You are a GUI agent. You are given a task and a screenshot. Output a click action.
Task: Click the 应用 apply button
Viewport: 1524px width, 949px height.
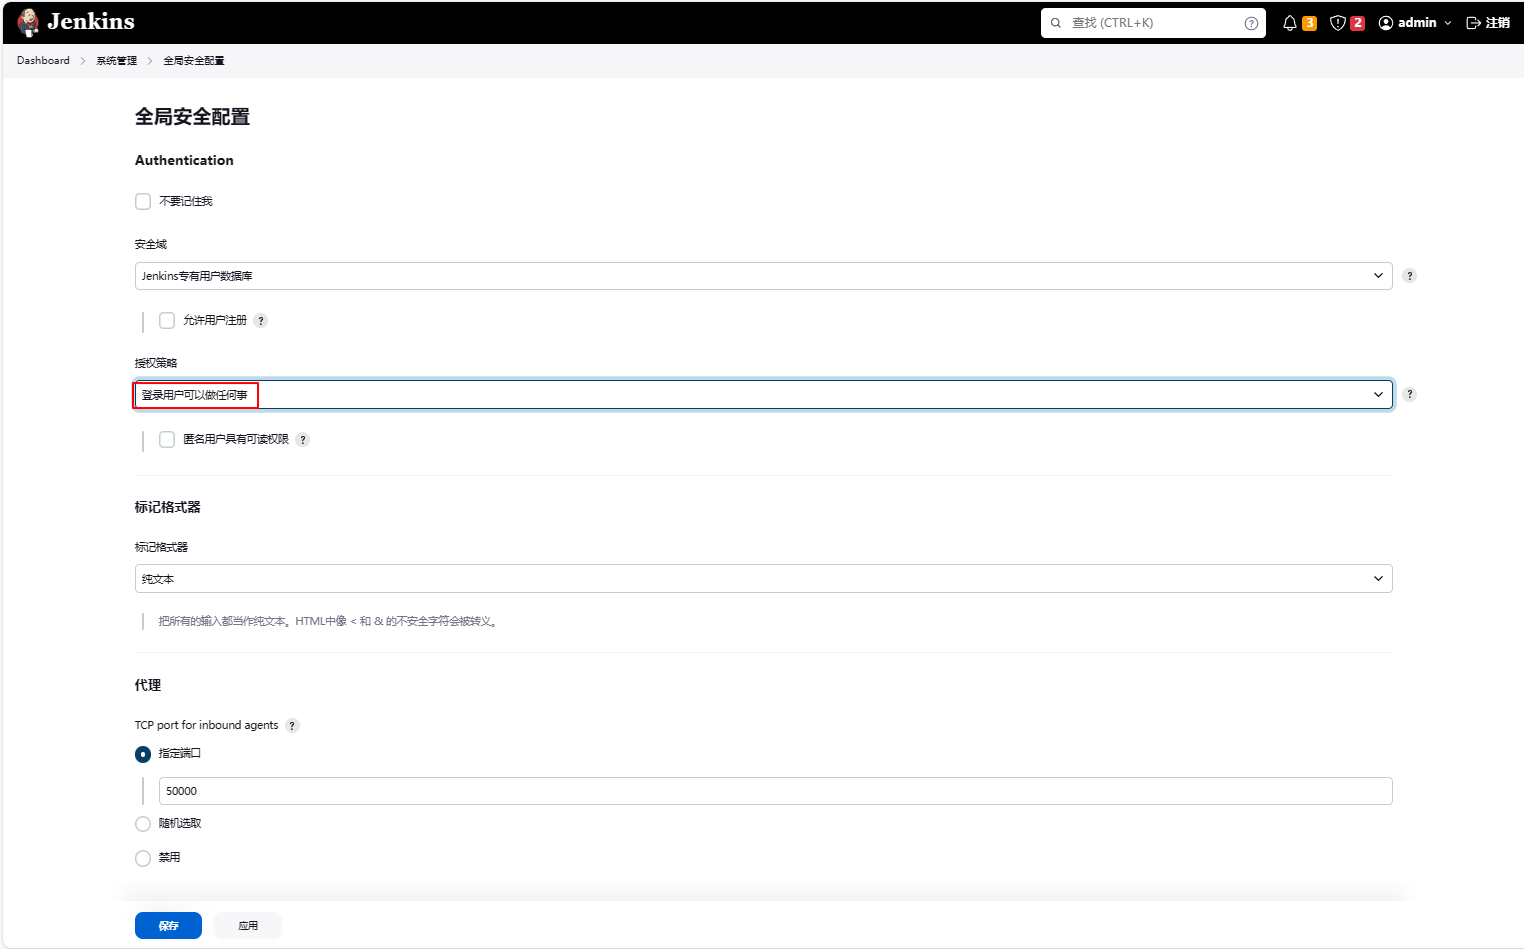tap(248, 926)
